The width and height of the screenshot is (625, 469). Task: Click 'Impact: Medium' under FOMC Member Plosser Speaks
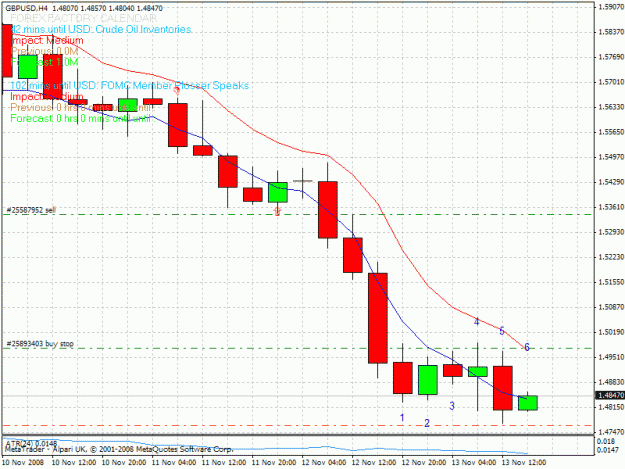pos(47,96)
